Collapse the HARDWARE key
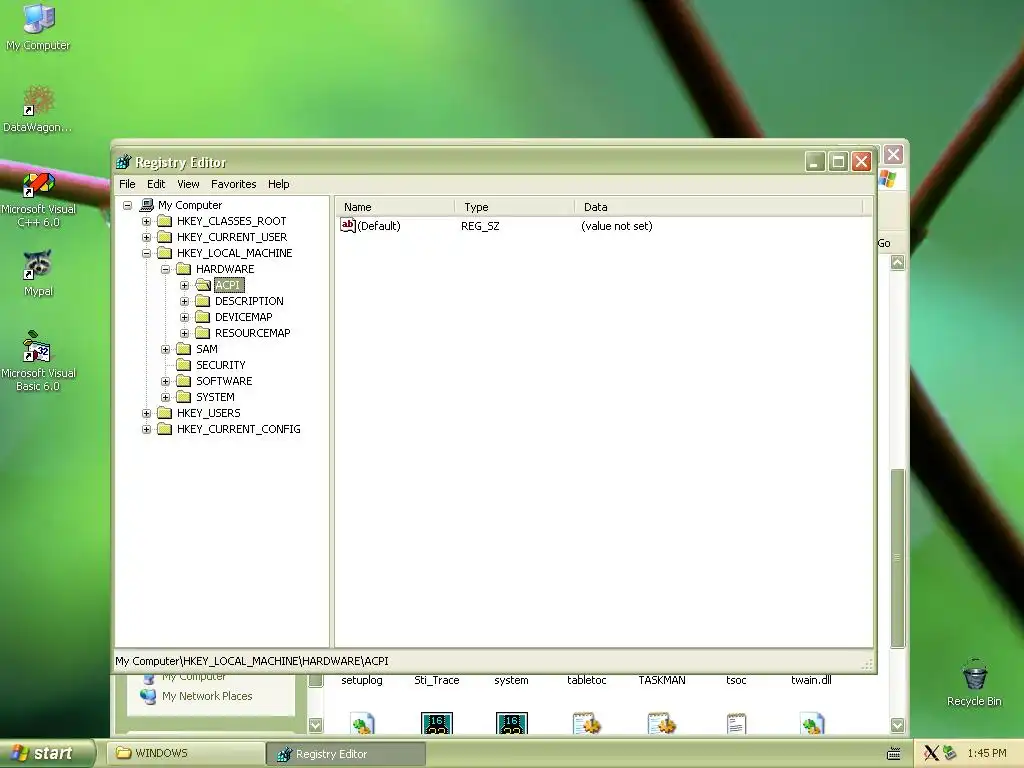Image resolution: width=1024 pixels, height=768 pixels. click(x=165, y=269)
